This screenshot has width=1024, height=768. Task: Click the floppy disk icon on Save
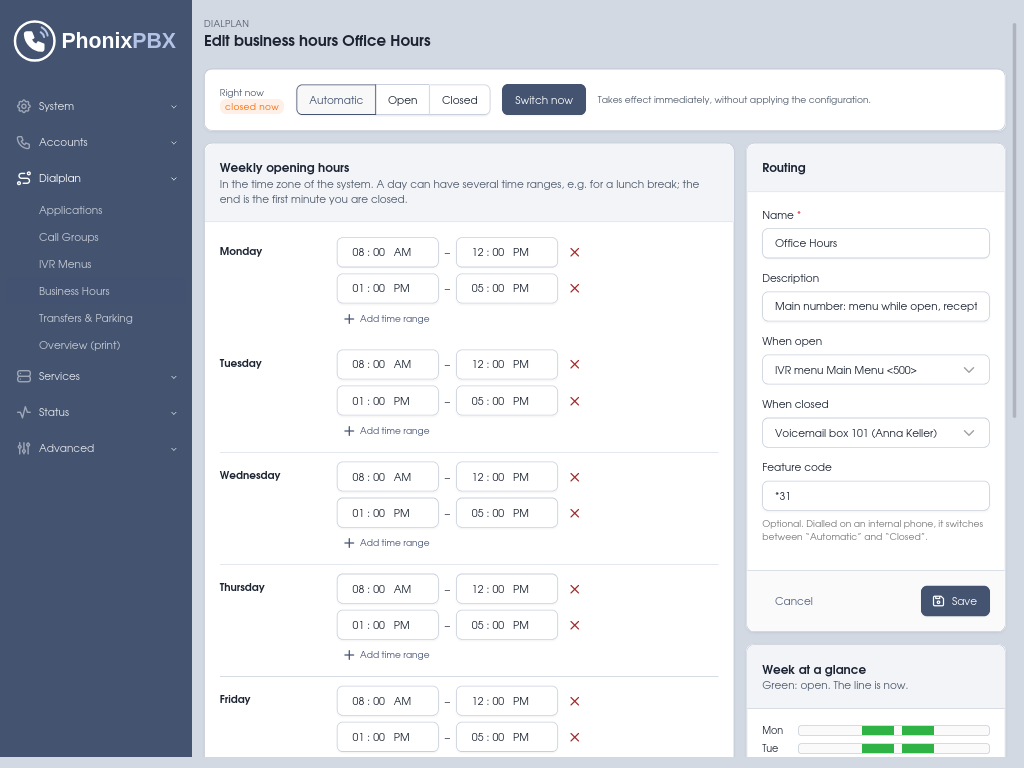coord(938,601)
